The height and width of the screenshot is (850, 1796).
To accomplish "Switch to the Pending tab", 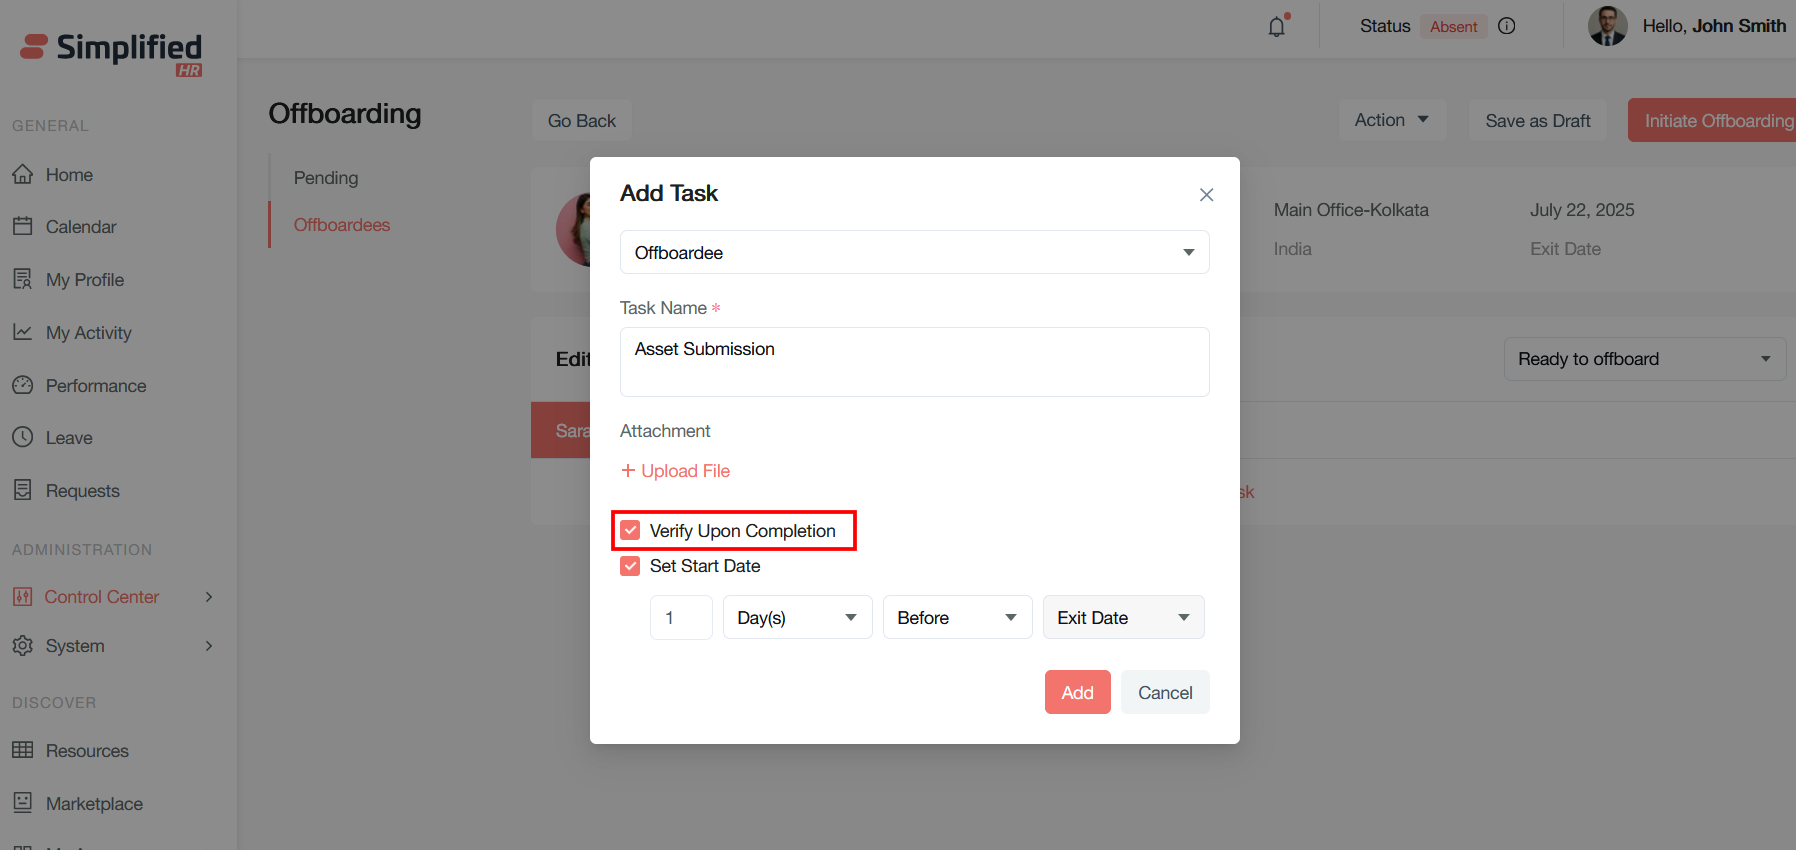I will click(326, 178).
